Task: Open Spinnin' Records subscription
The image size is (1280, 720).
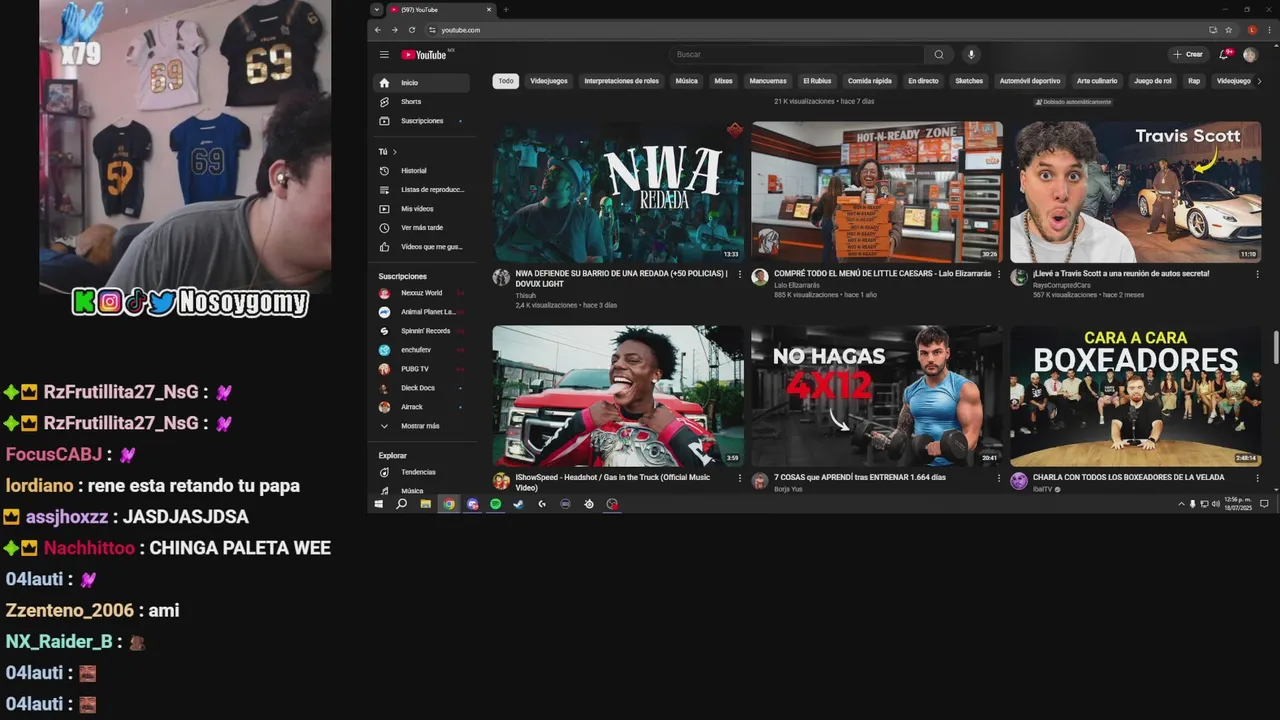Action: click(x=421, y=331)
